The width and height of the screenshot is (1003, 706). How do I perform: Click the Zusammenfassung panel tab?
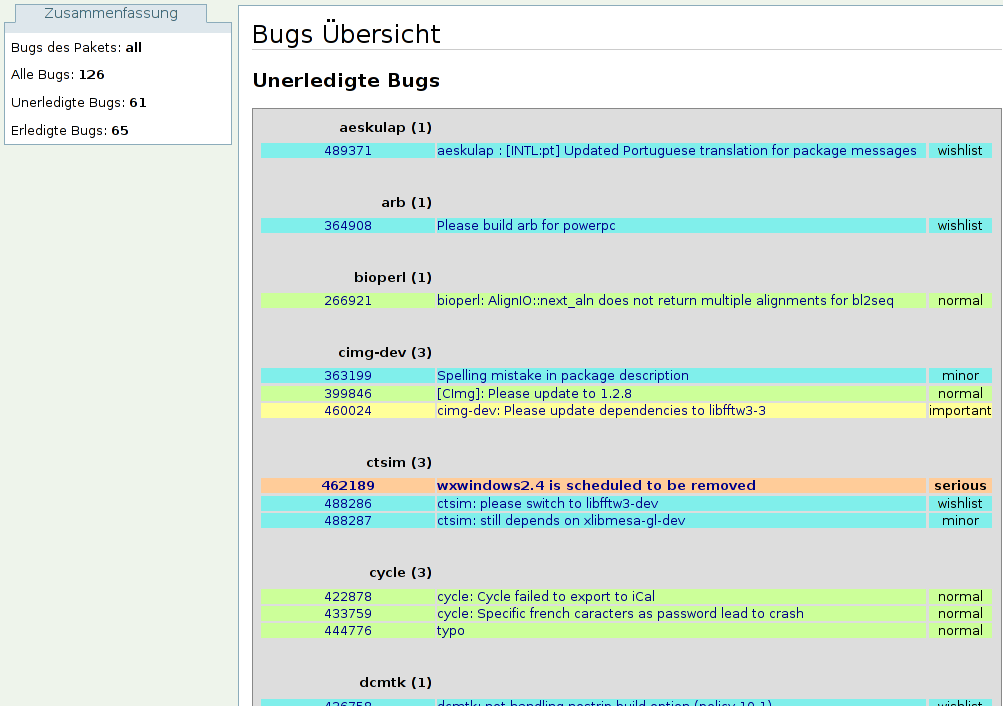(x=111, y=13)
